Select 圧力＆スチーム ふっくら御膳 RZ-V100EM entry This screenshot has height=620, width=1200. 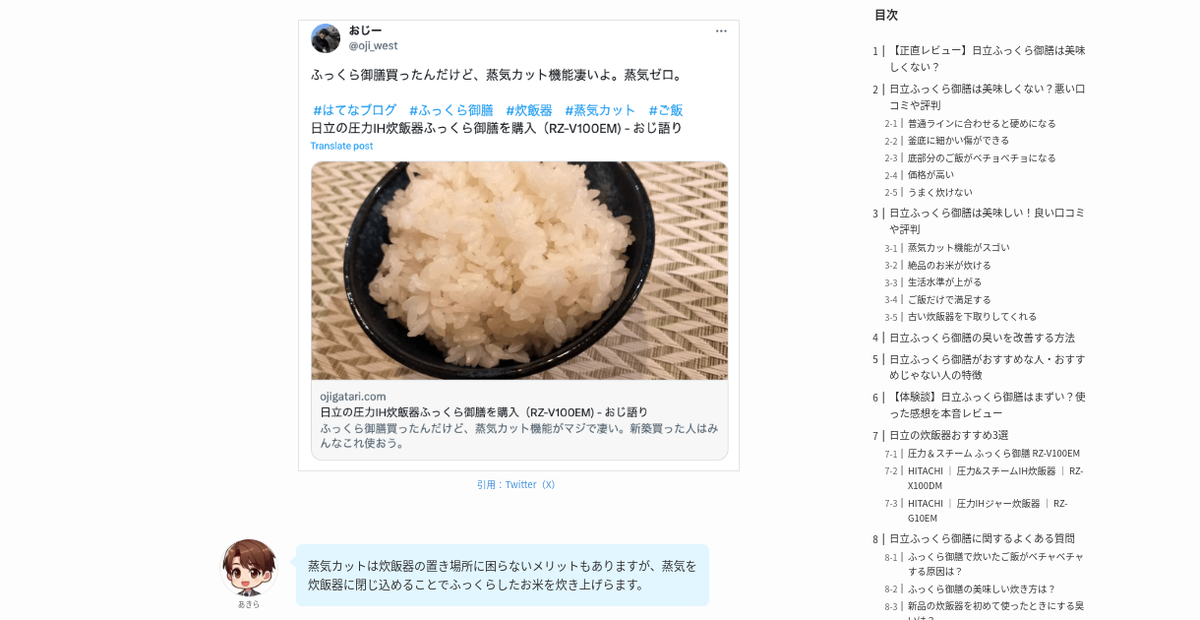[x=993, y=454]
